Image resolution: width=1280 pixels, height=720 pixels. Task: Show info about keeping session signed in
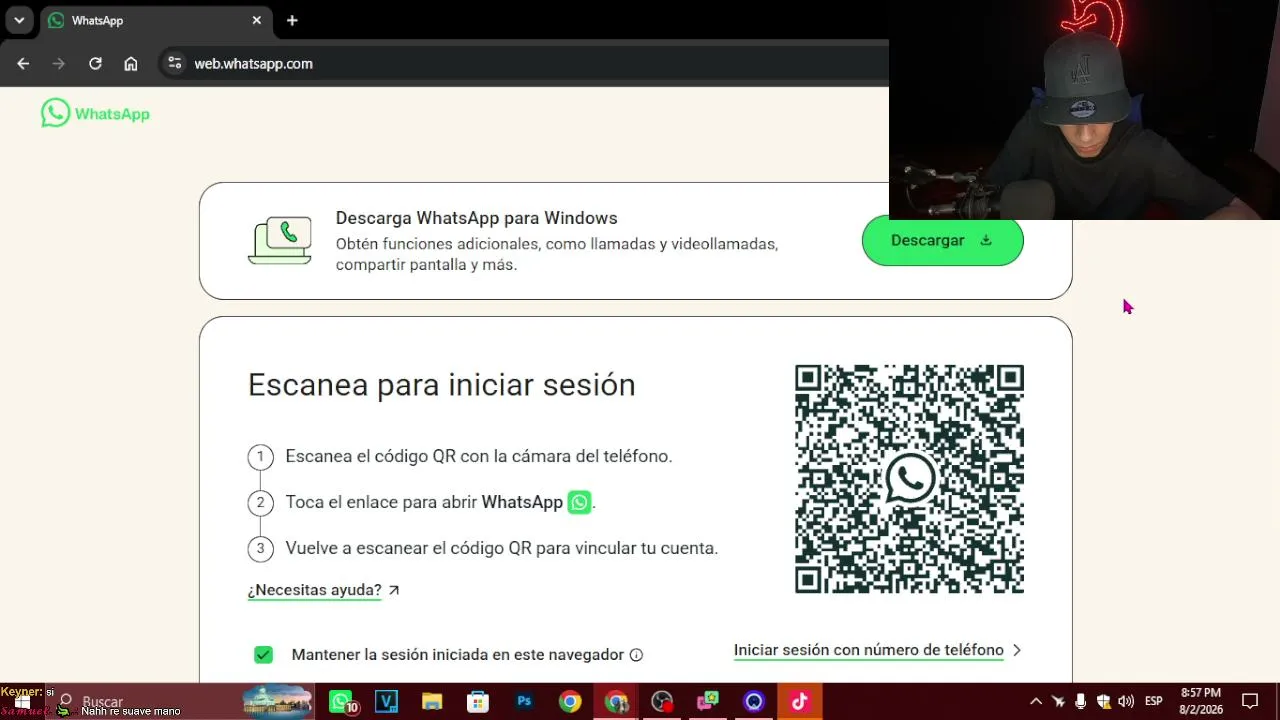click(x=636, y=655)
